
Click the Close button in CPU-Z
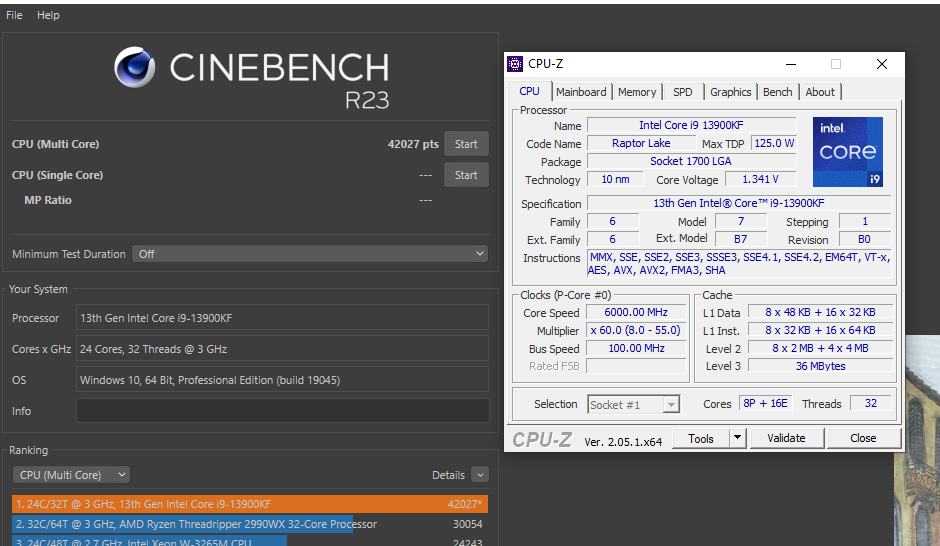(x=863, y=438)
